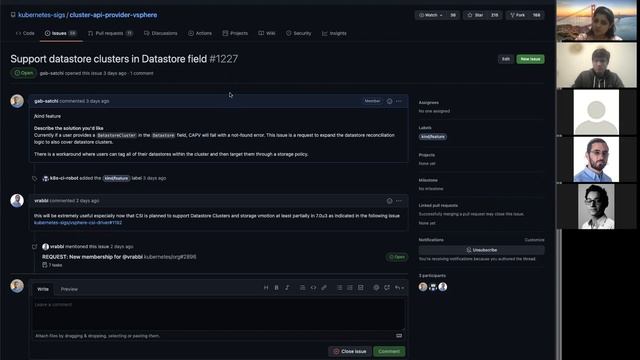Open Projects section in sidebar
Screen dimensions: 640x360
(x=427, y=155)
